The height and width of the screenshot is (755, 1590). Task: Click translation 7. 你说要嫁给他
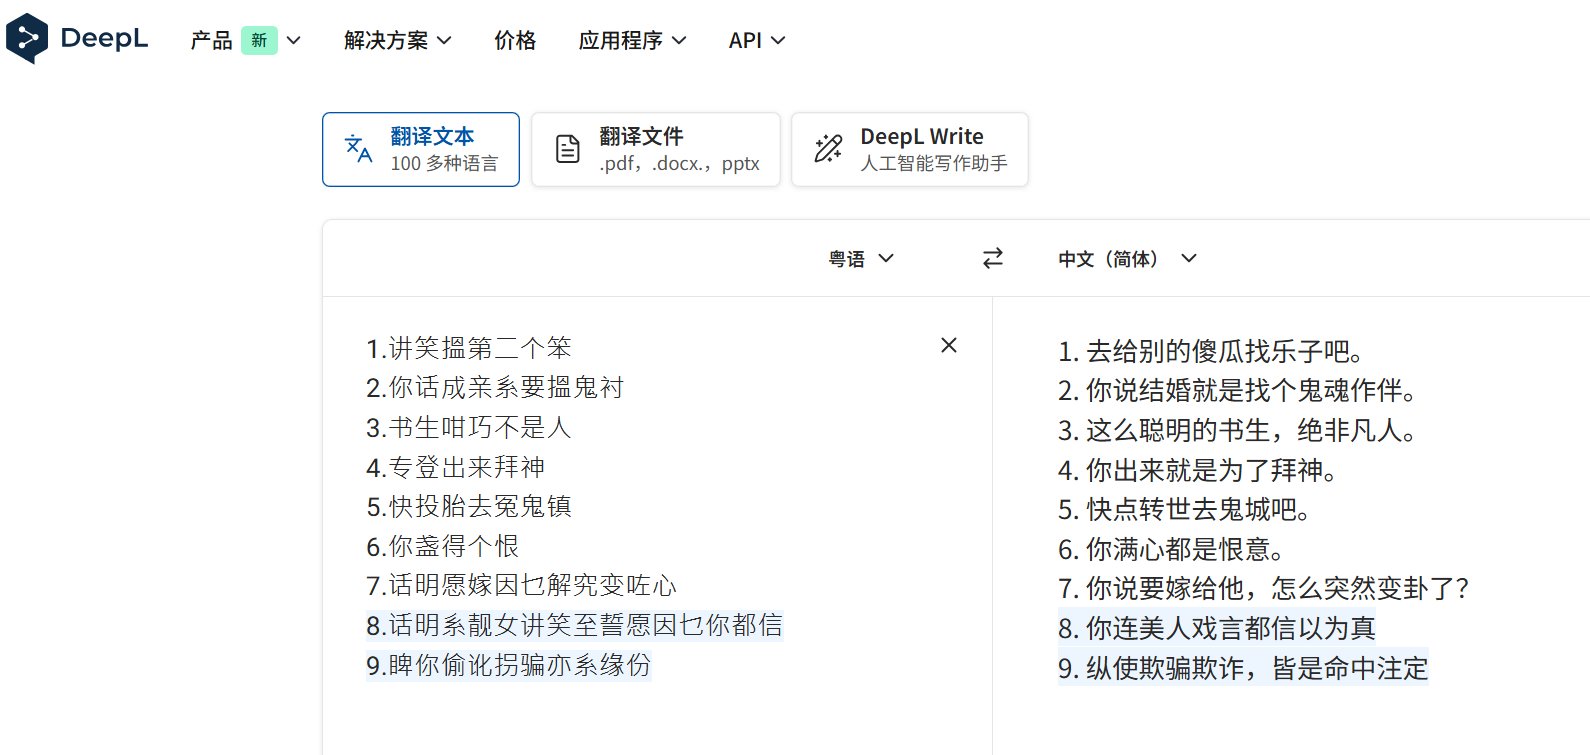(x=1263, y=588)
